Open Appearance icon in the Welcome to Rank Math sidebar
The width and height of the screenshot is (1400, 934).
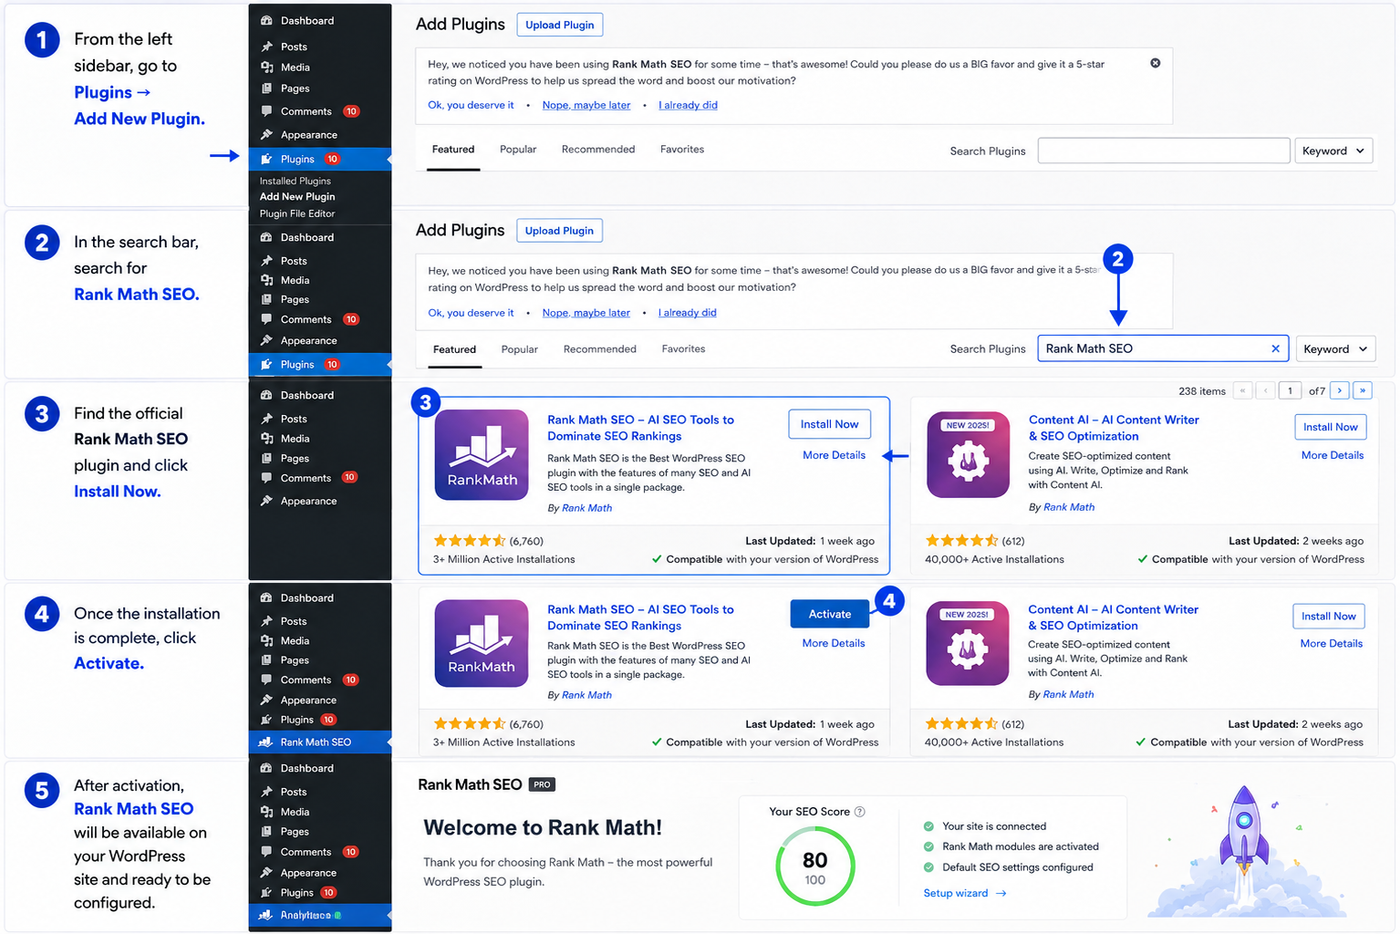click(266, 873)
